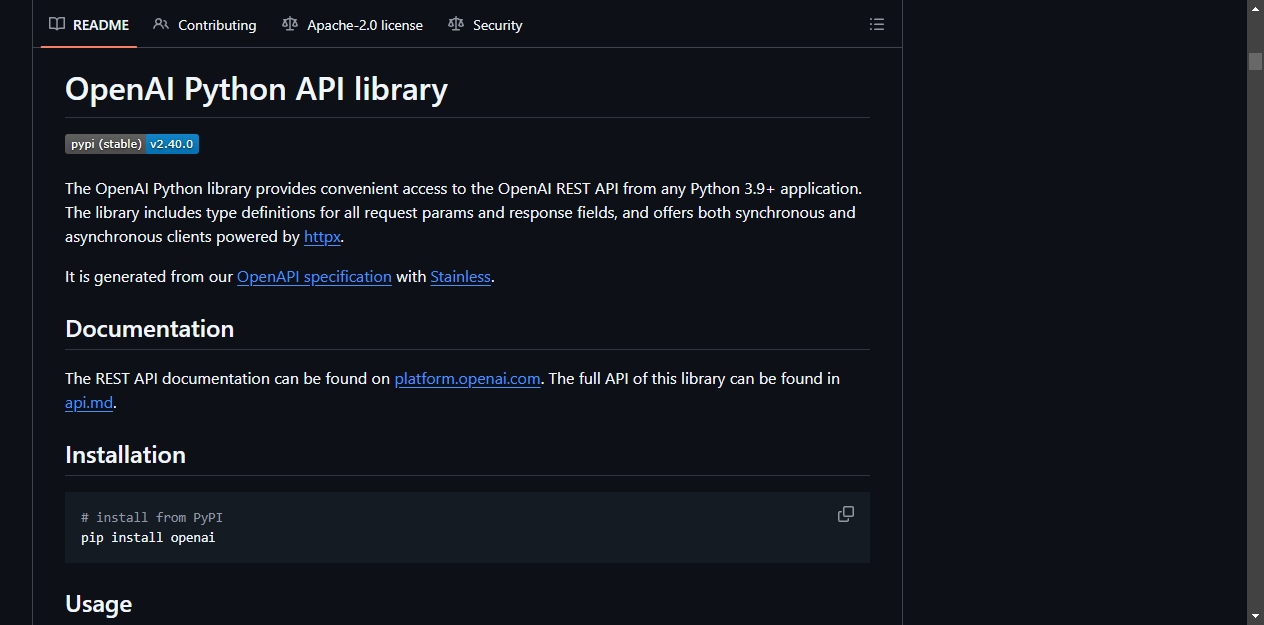The width and height of the screenshot is (1264, 625).
Task: Click the book icon beside README
Action: coord(57,24)
